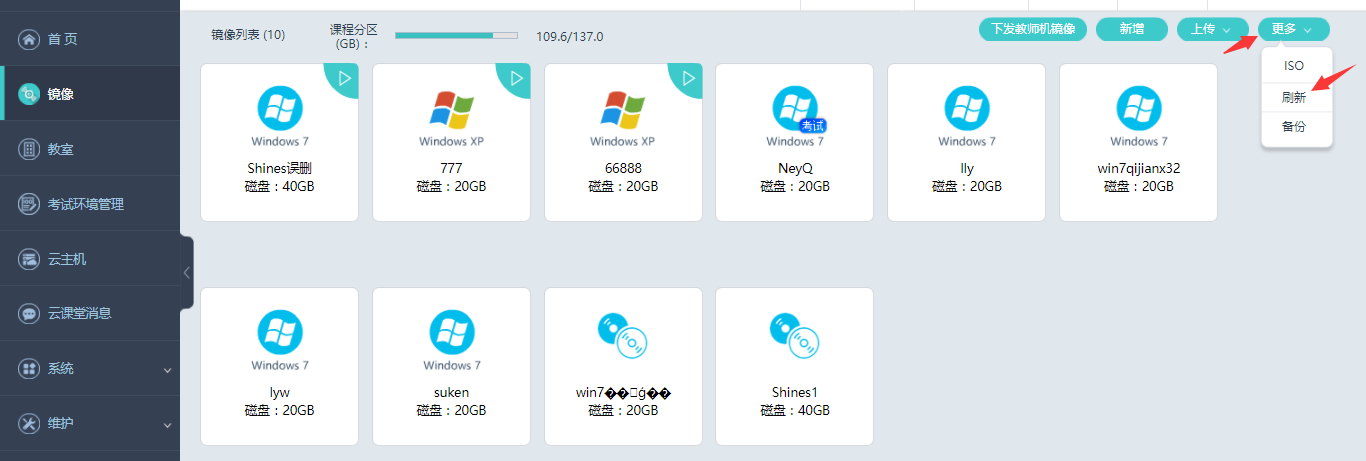Click the disc icon above win7 garbled name
The height and width of the screenshot is (461, 1366).
[622, 335]
